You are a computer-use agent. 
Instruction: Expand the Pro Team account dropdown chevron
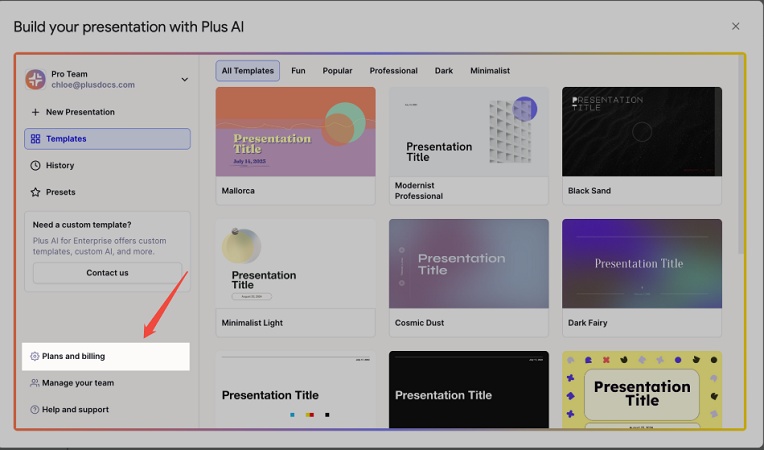185,79
